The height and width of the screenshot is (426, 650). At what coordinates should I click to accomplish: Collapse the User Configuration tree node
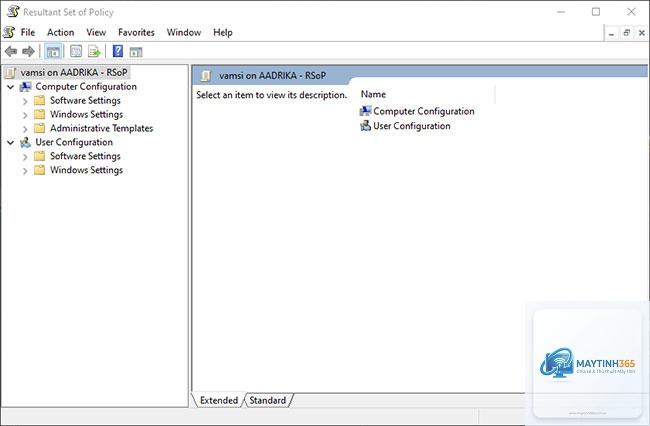click(11, 143)
